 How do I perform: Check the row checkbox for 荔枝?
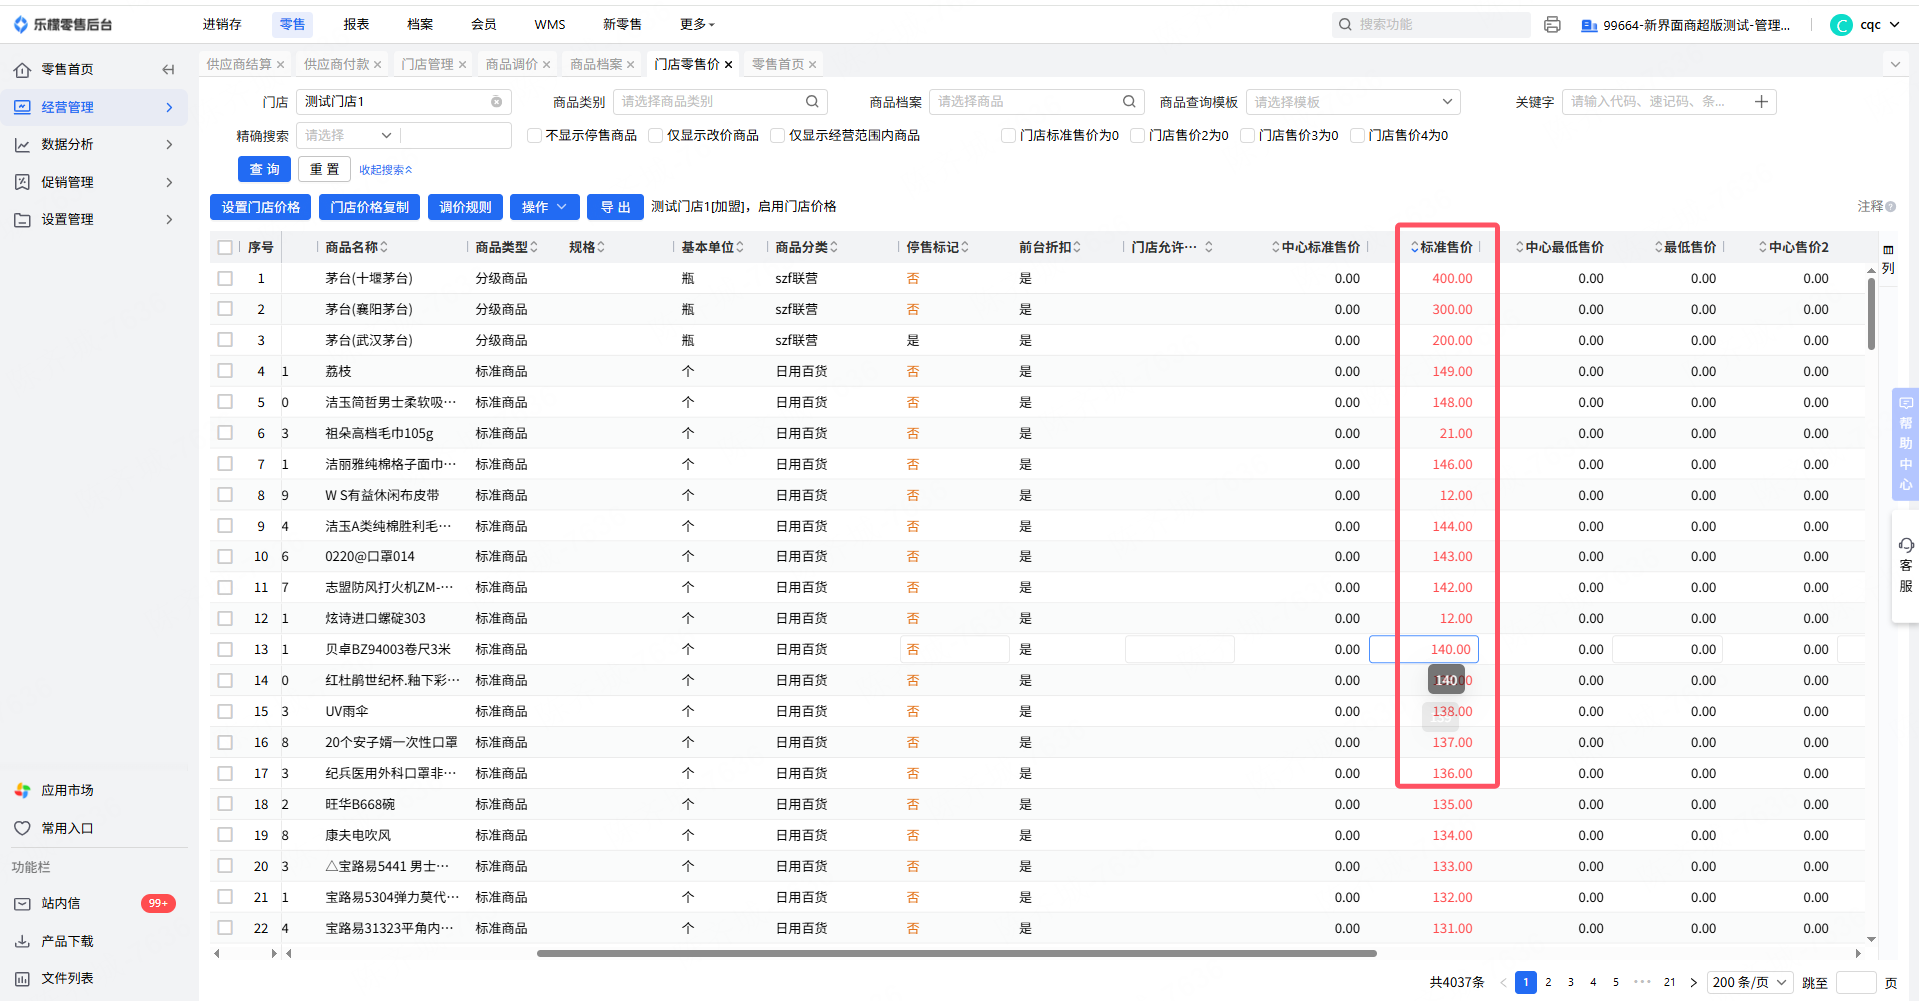[x=225, y=371]
